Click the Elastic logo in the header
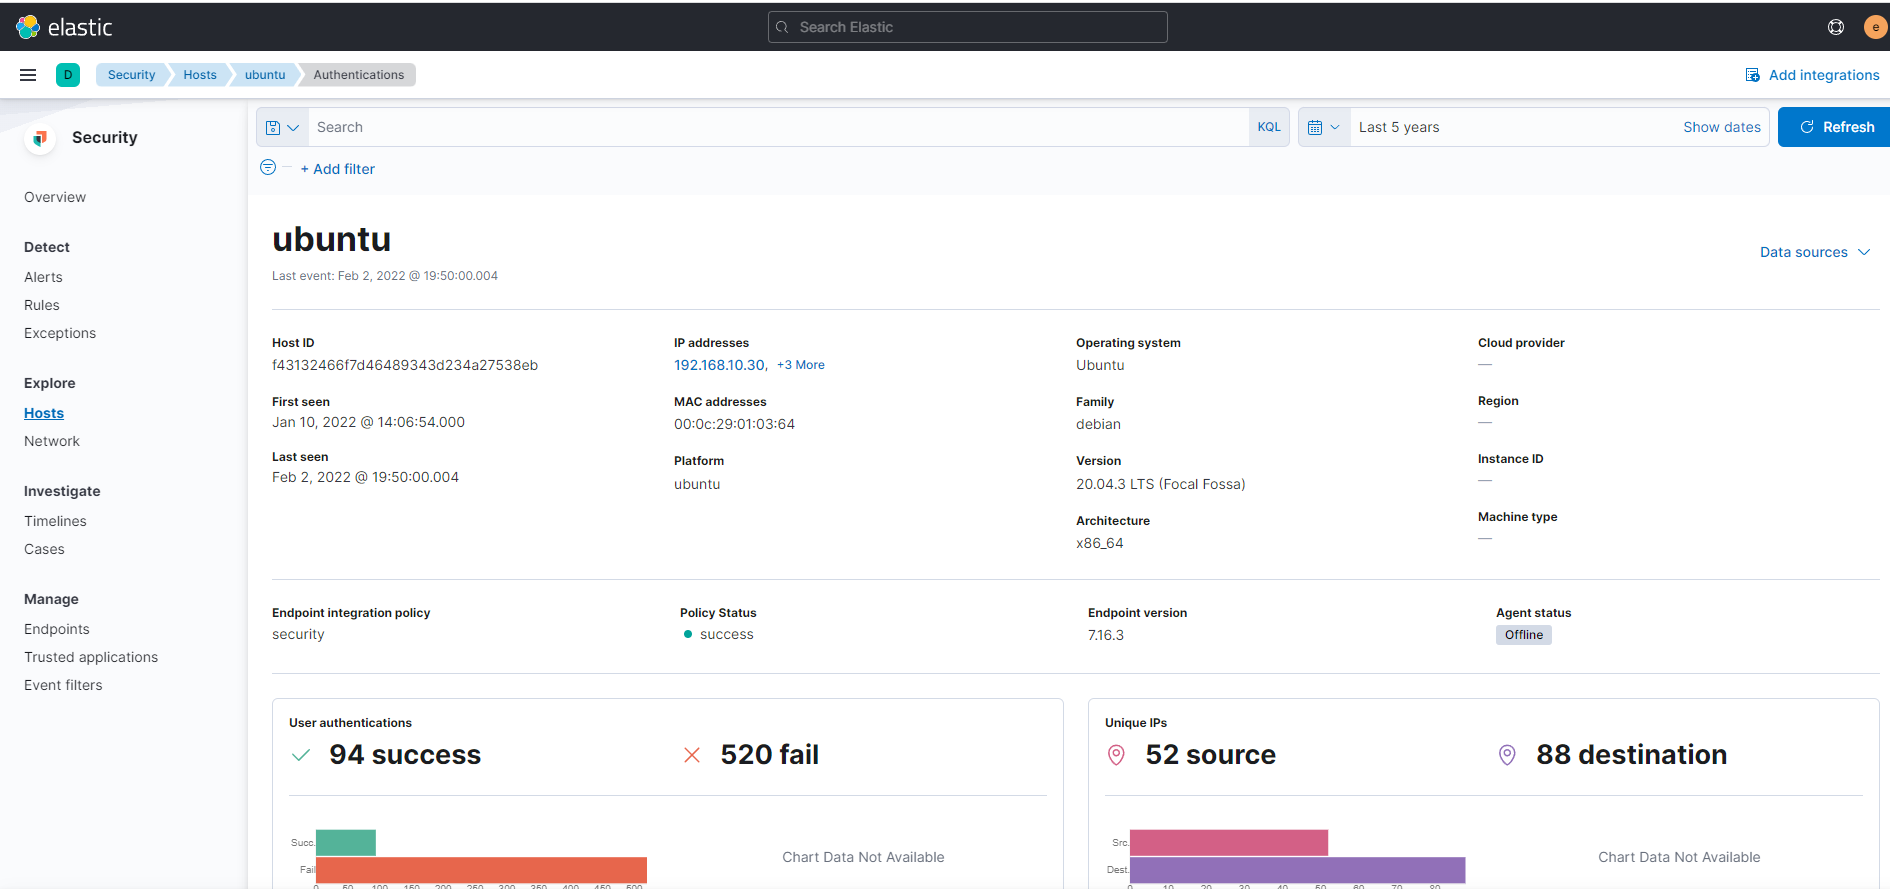Viewport: 1890px width, 889px height. click(x=64, y=27)
